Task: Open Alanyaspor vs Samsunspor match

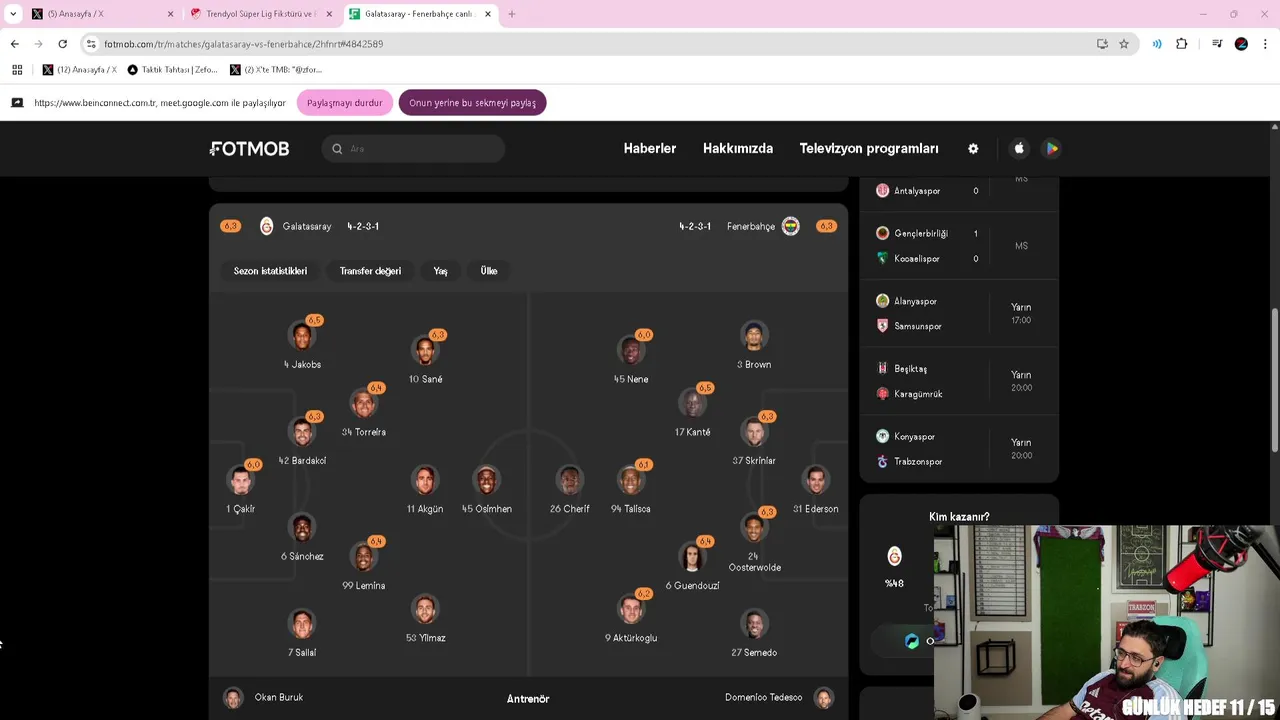Action: (959, 313)
